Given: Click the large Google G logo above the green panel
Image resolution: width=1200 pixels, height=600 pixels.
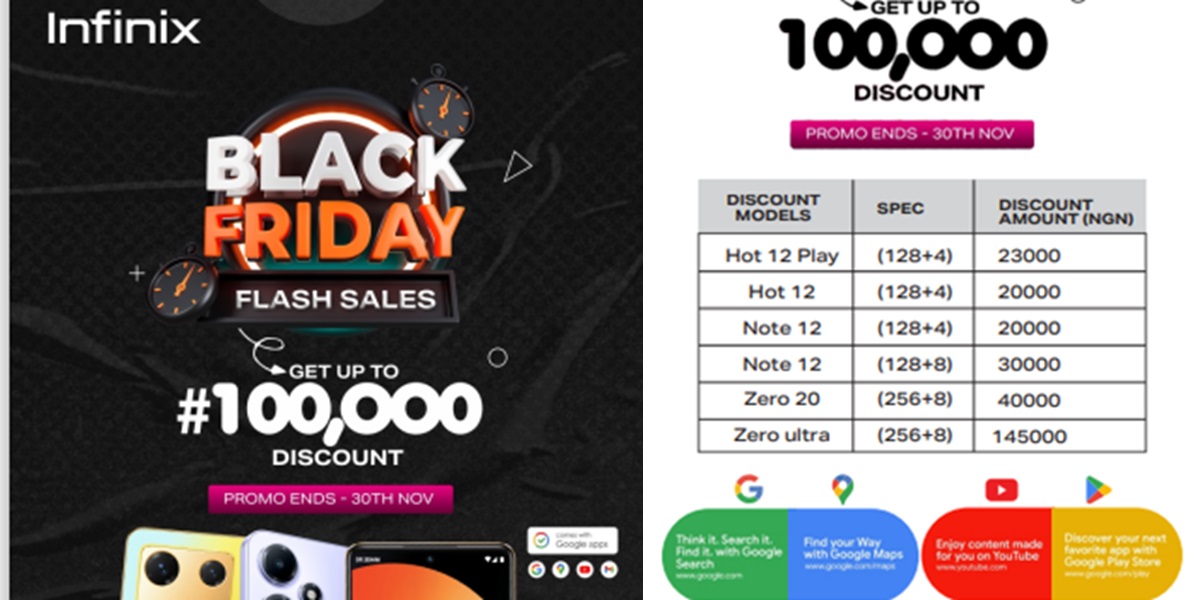Looking at the screenshot, I should (x=748, y=489).
